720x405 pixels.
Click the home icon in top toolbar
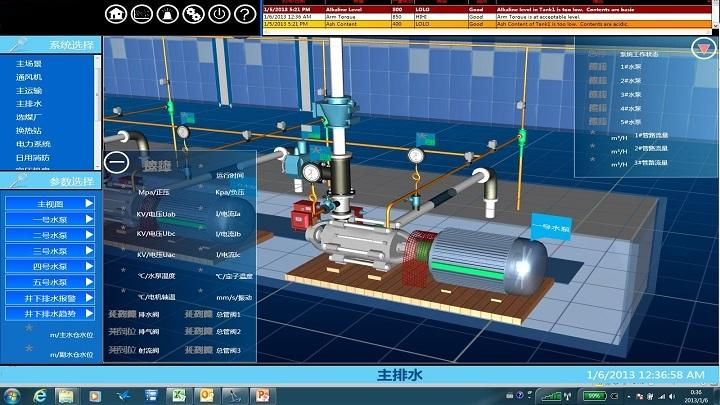117,13
